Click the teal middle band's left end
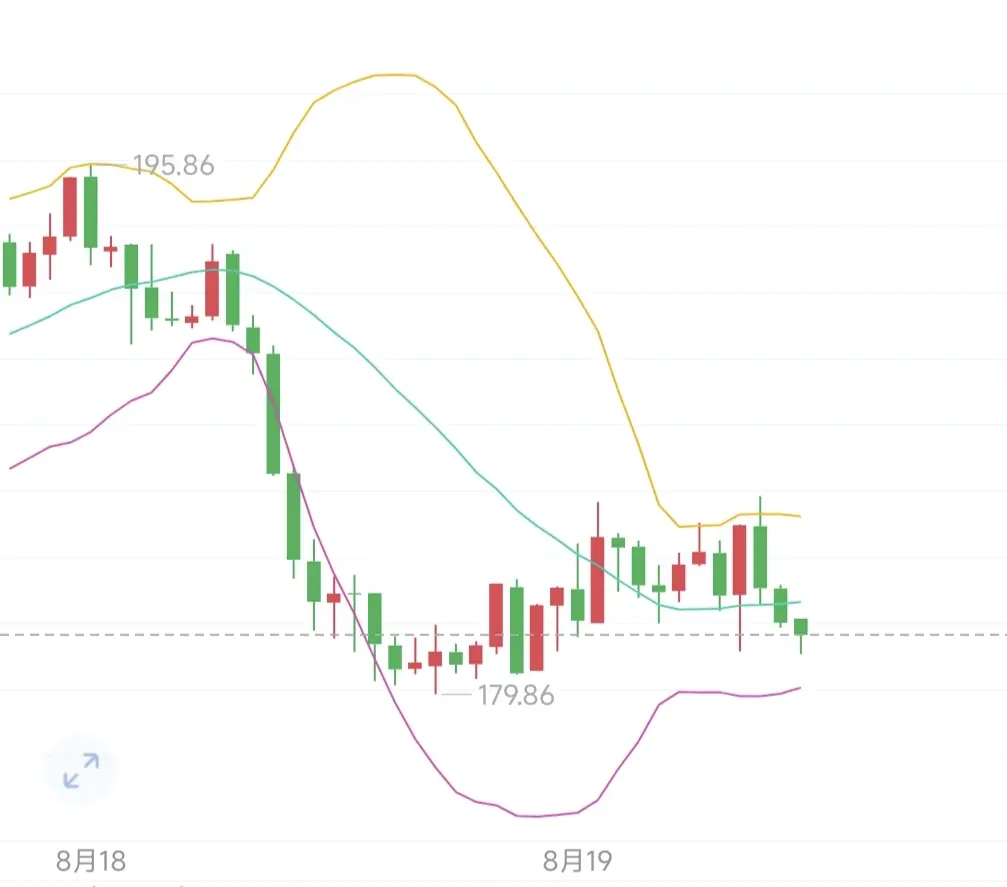Image resolution: width=1007 pixels, height=887 pixels. [x=12, y=333]
